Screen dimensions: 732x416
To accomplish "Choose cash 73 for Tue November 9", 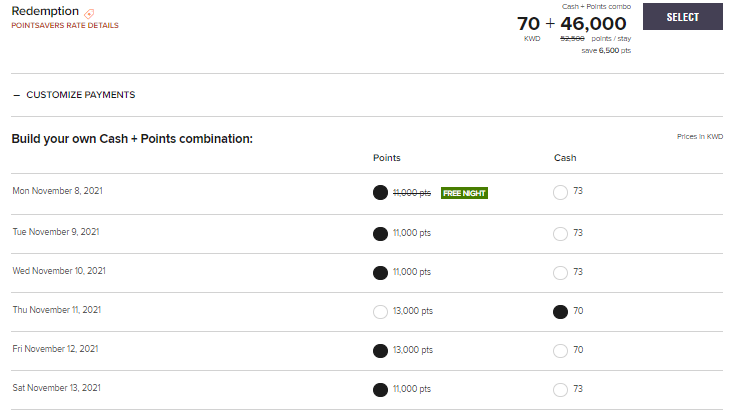I will (x=560, y=233).
